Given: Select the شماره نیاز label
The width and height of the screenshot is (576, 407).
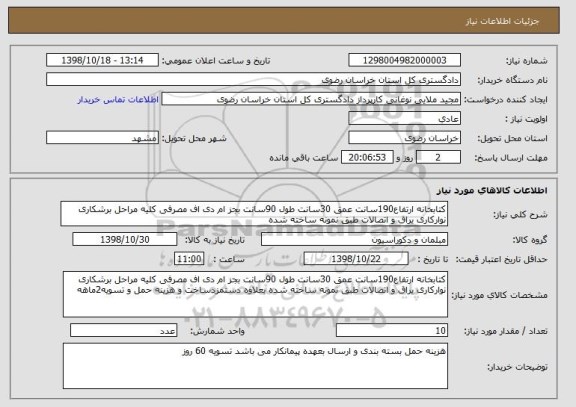Looking at the screenshot, I should point(527,61).
